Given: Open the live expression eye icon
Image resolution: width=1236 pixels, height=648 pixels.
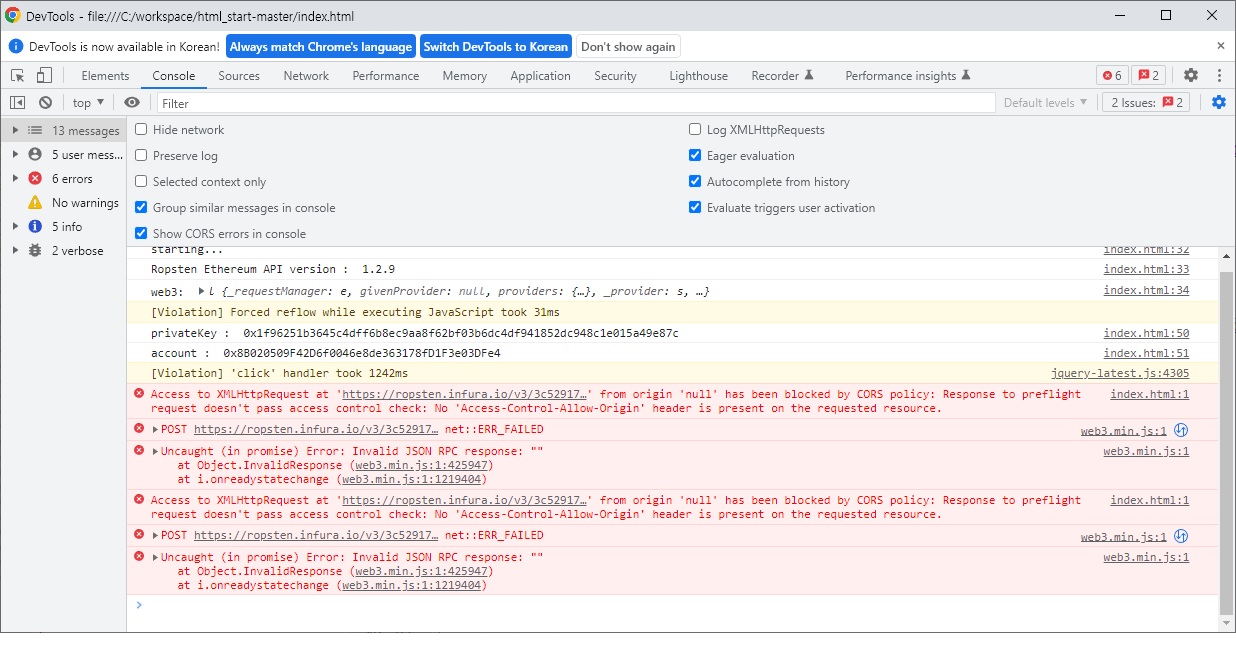Looking at the screenshot, I should coord(132,103).
